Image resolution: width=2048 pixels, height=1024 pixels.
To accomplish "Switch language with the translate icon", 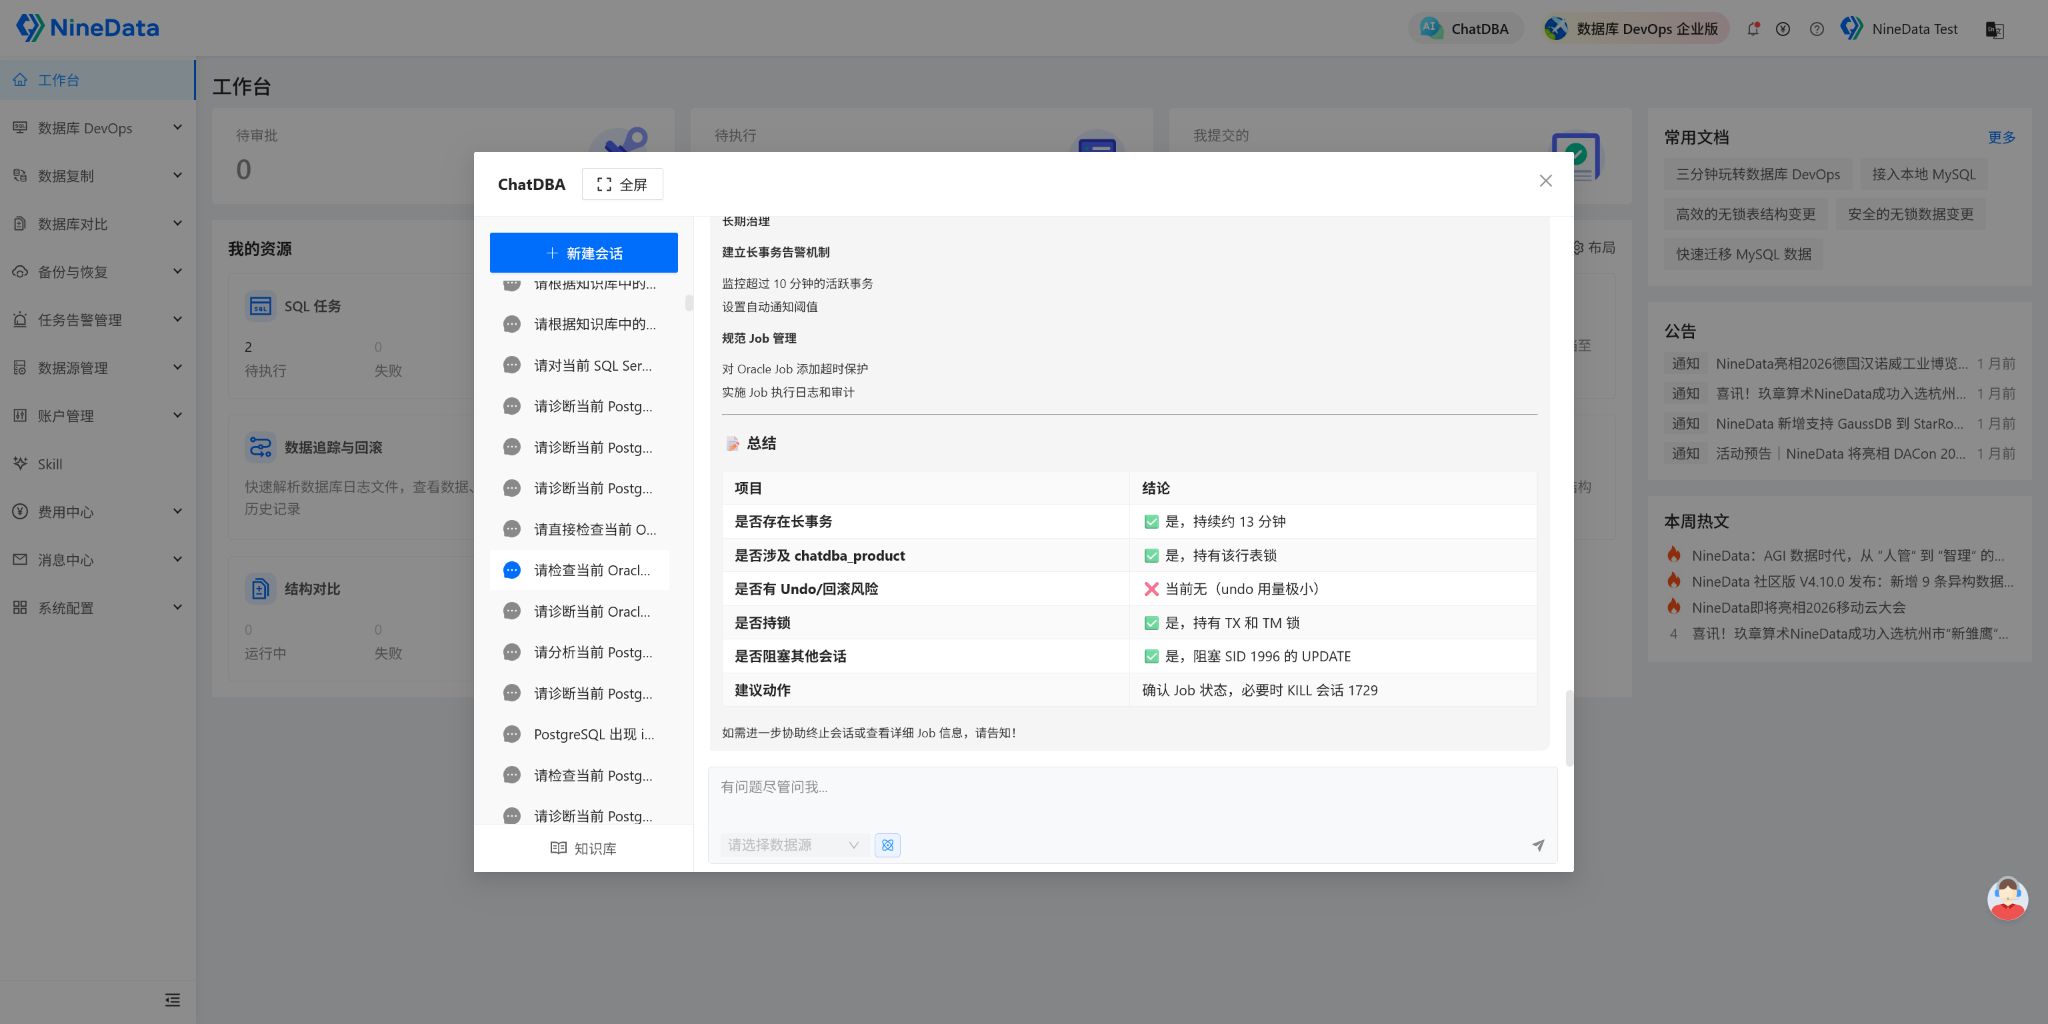I will click(x=1995, y=29).
